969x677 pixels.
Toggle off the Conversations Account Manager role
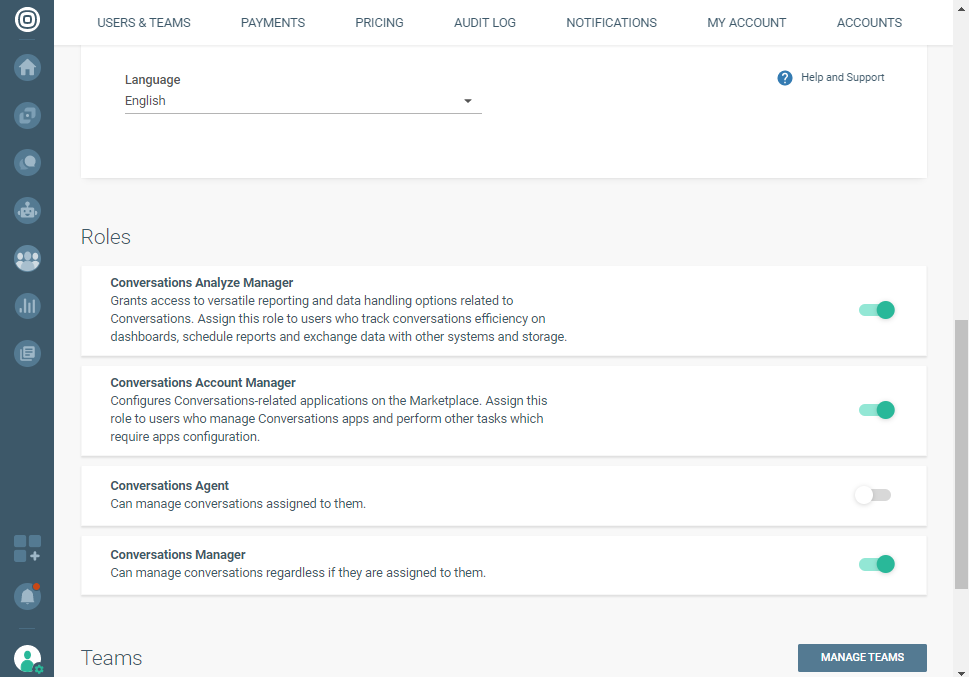(x=876, y=410)
